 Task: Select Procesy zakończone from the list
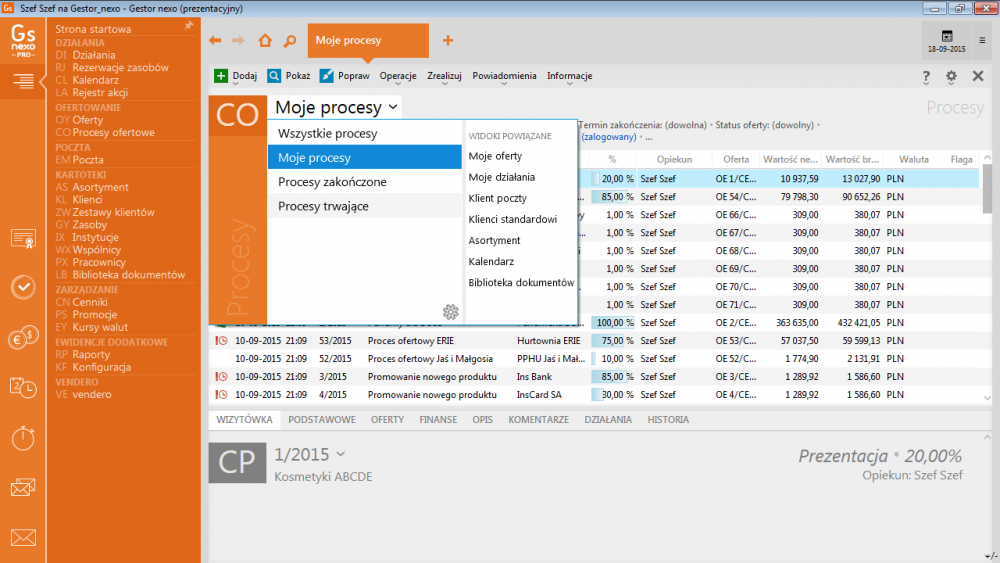pyautogui.click(x=332, y=182)
